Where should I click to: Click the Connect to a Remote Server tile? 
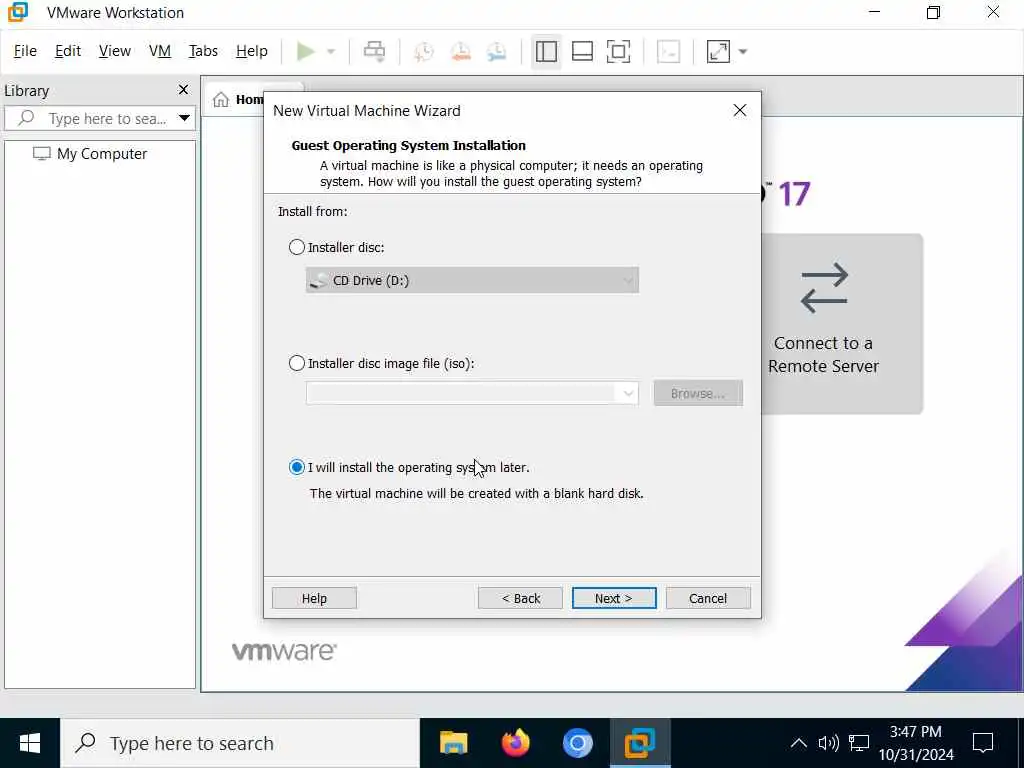point(842,323)
